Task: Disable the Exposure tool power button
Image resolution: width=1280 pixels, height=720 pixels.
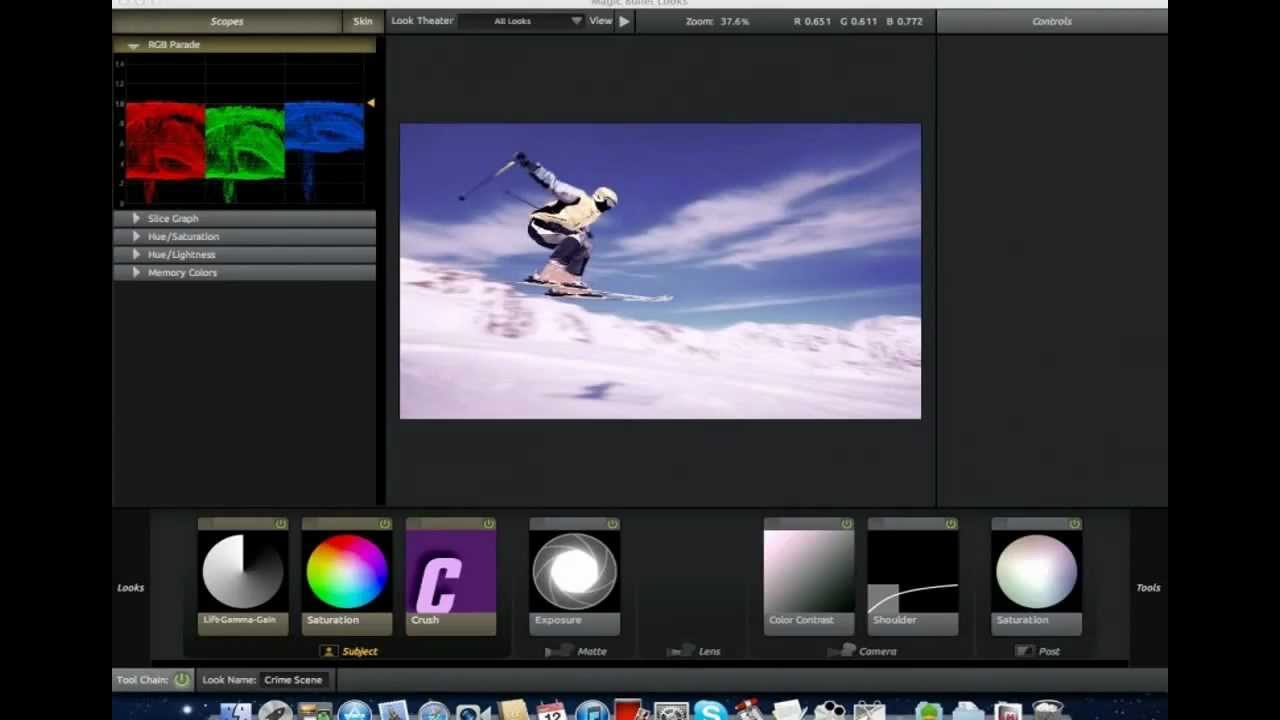Action: click(612, 524)
